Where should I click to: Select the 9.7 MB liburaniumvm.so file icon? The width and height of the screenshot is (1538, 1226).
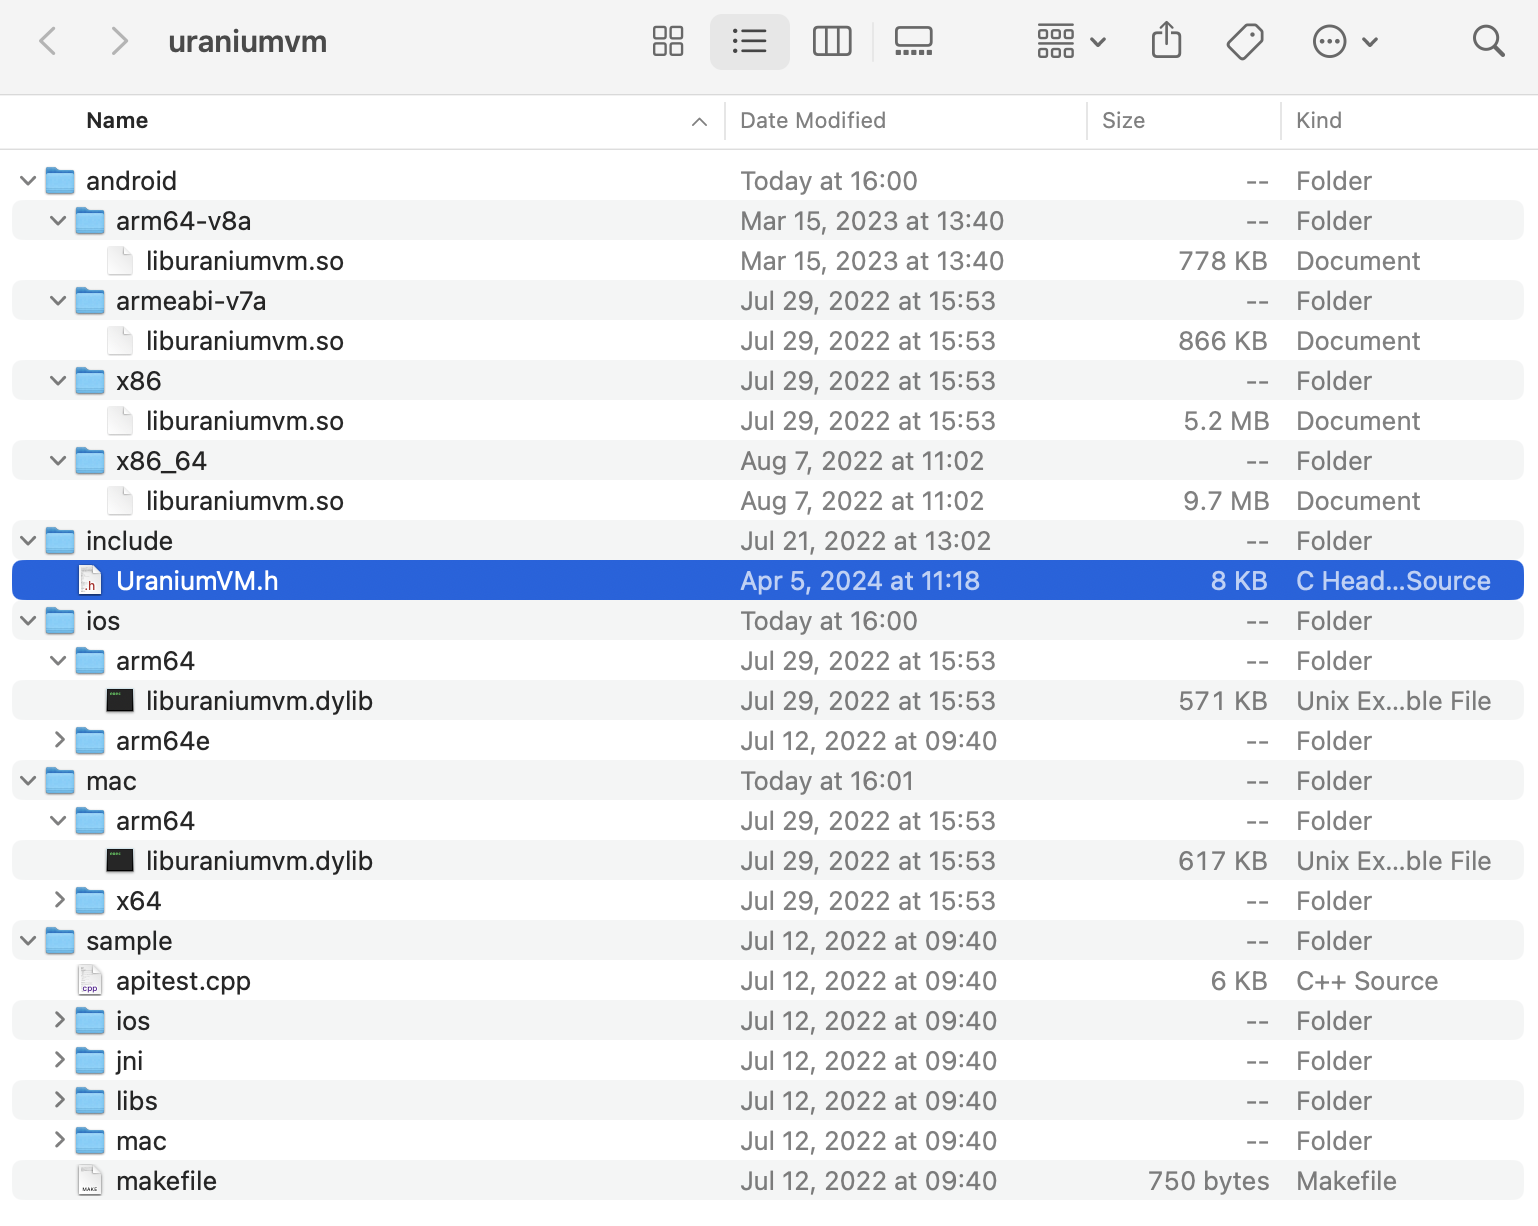tap(120, 501)
